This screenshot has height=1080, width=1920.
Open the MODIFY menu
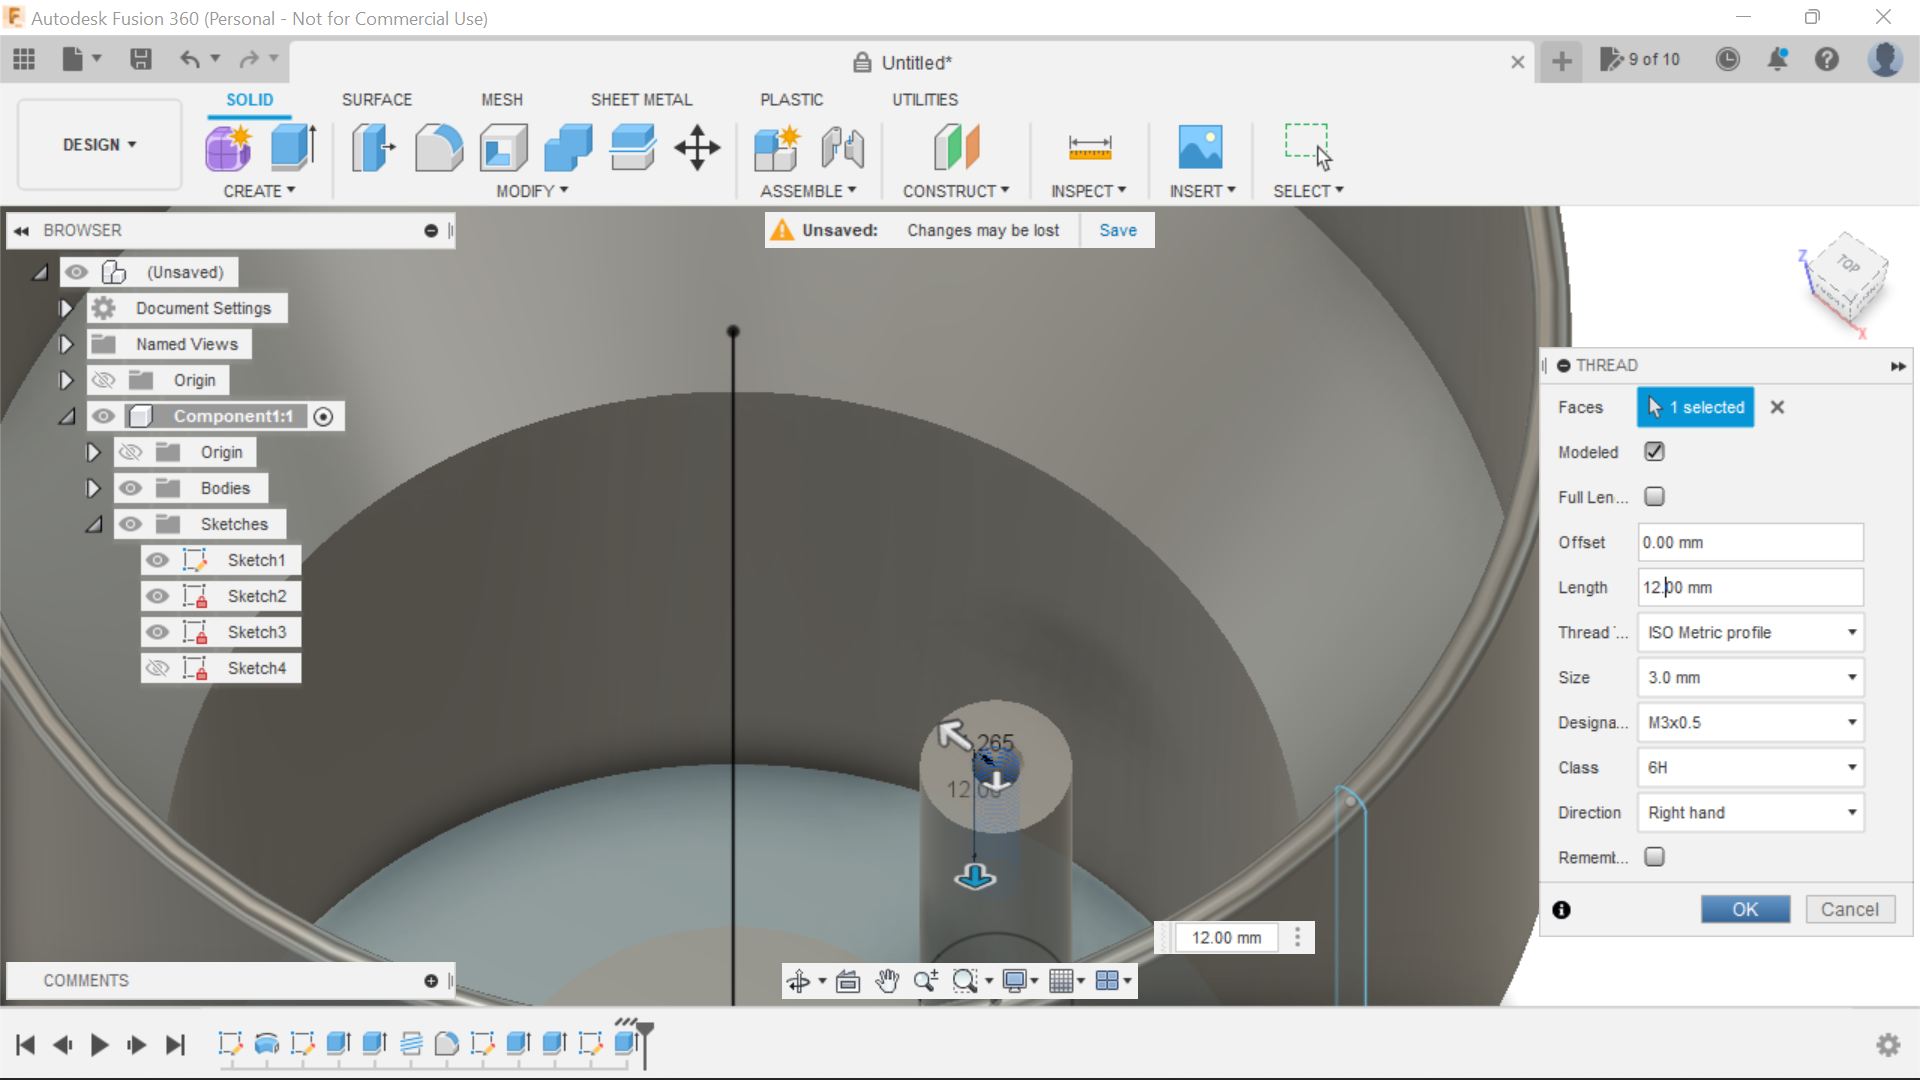pyautogui.click(x=532, y=191)
